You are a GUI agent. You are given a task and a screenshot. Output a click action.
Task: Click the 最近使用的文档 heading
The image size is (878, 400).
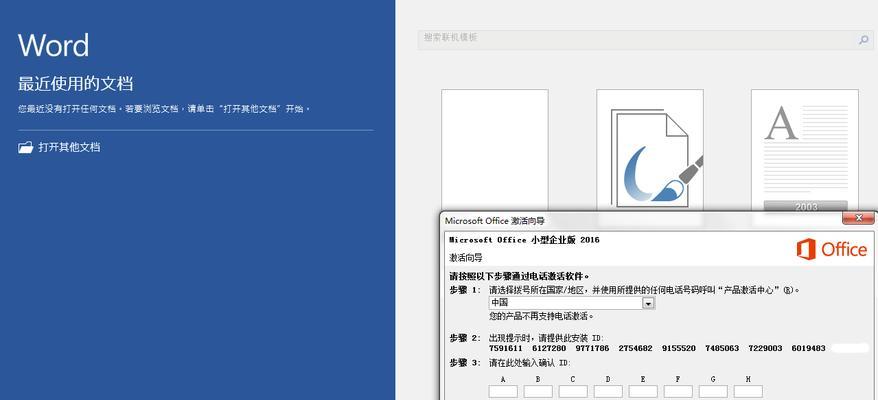tap(76, 84)
